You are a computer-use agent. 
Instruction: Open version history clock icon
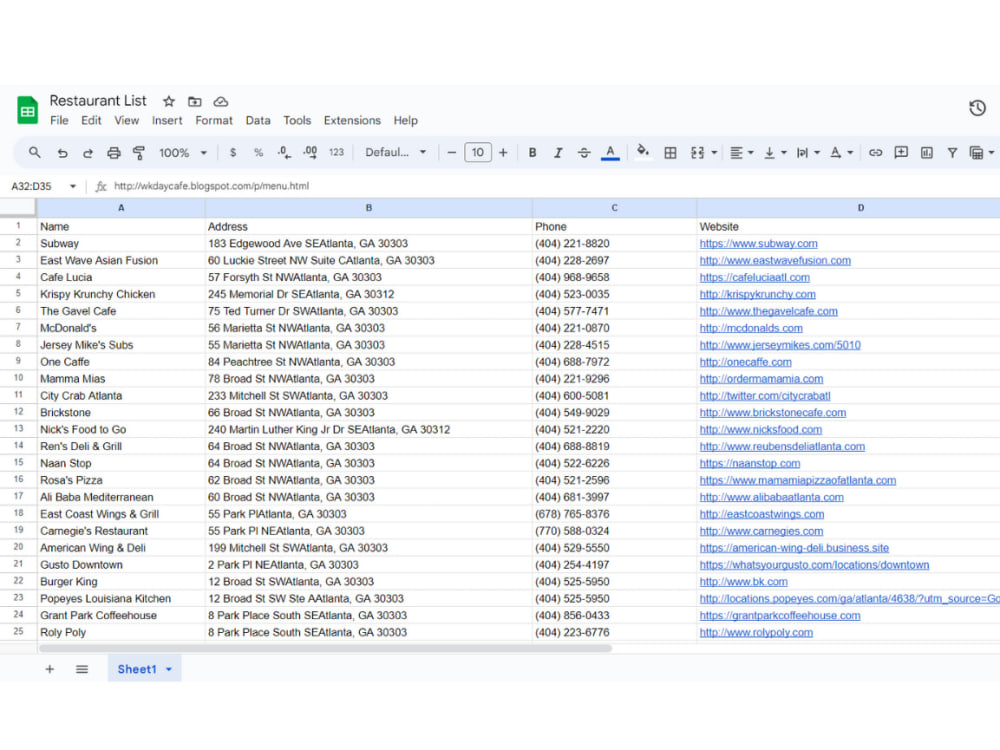pyautogui.click(x=977, y=108)
